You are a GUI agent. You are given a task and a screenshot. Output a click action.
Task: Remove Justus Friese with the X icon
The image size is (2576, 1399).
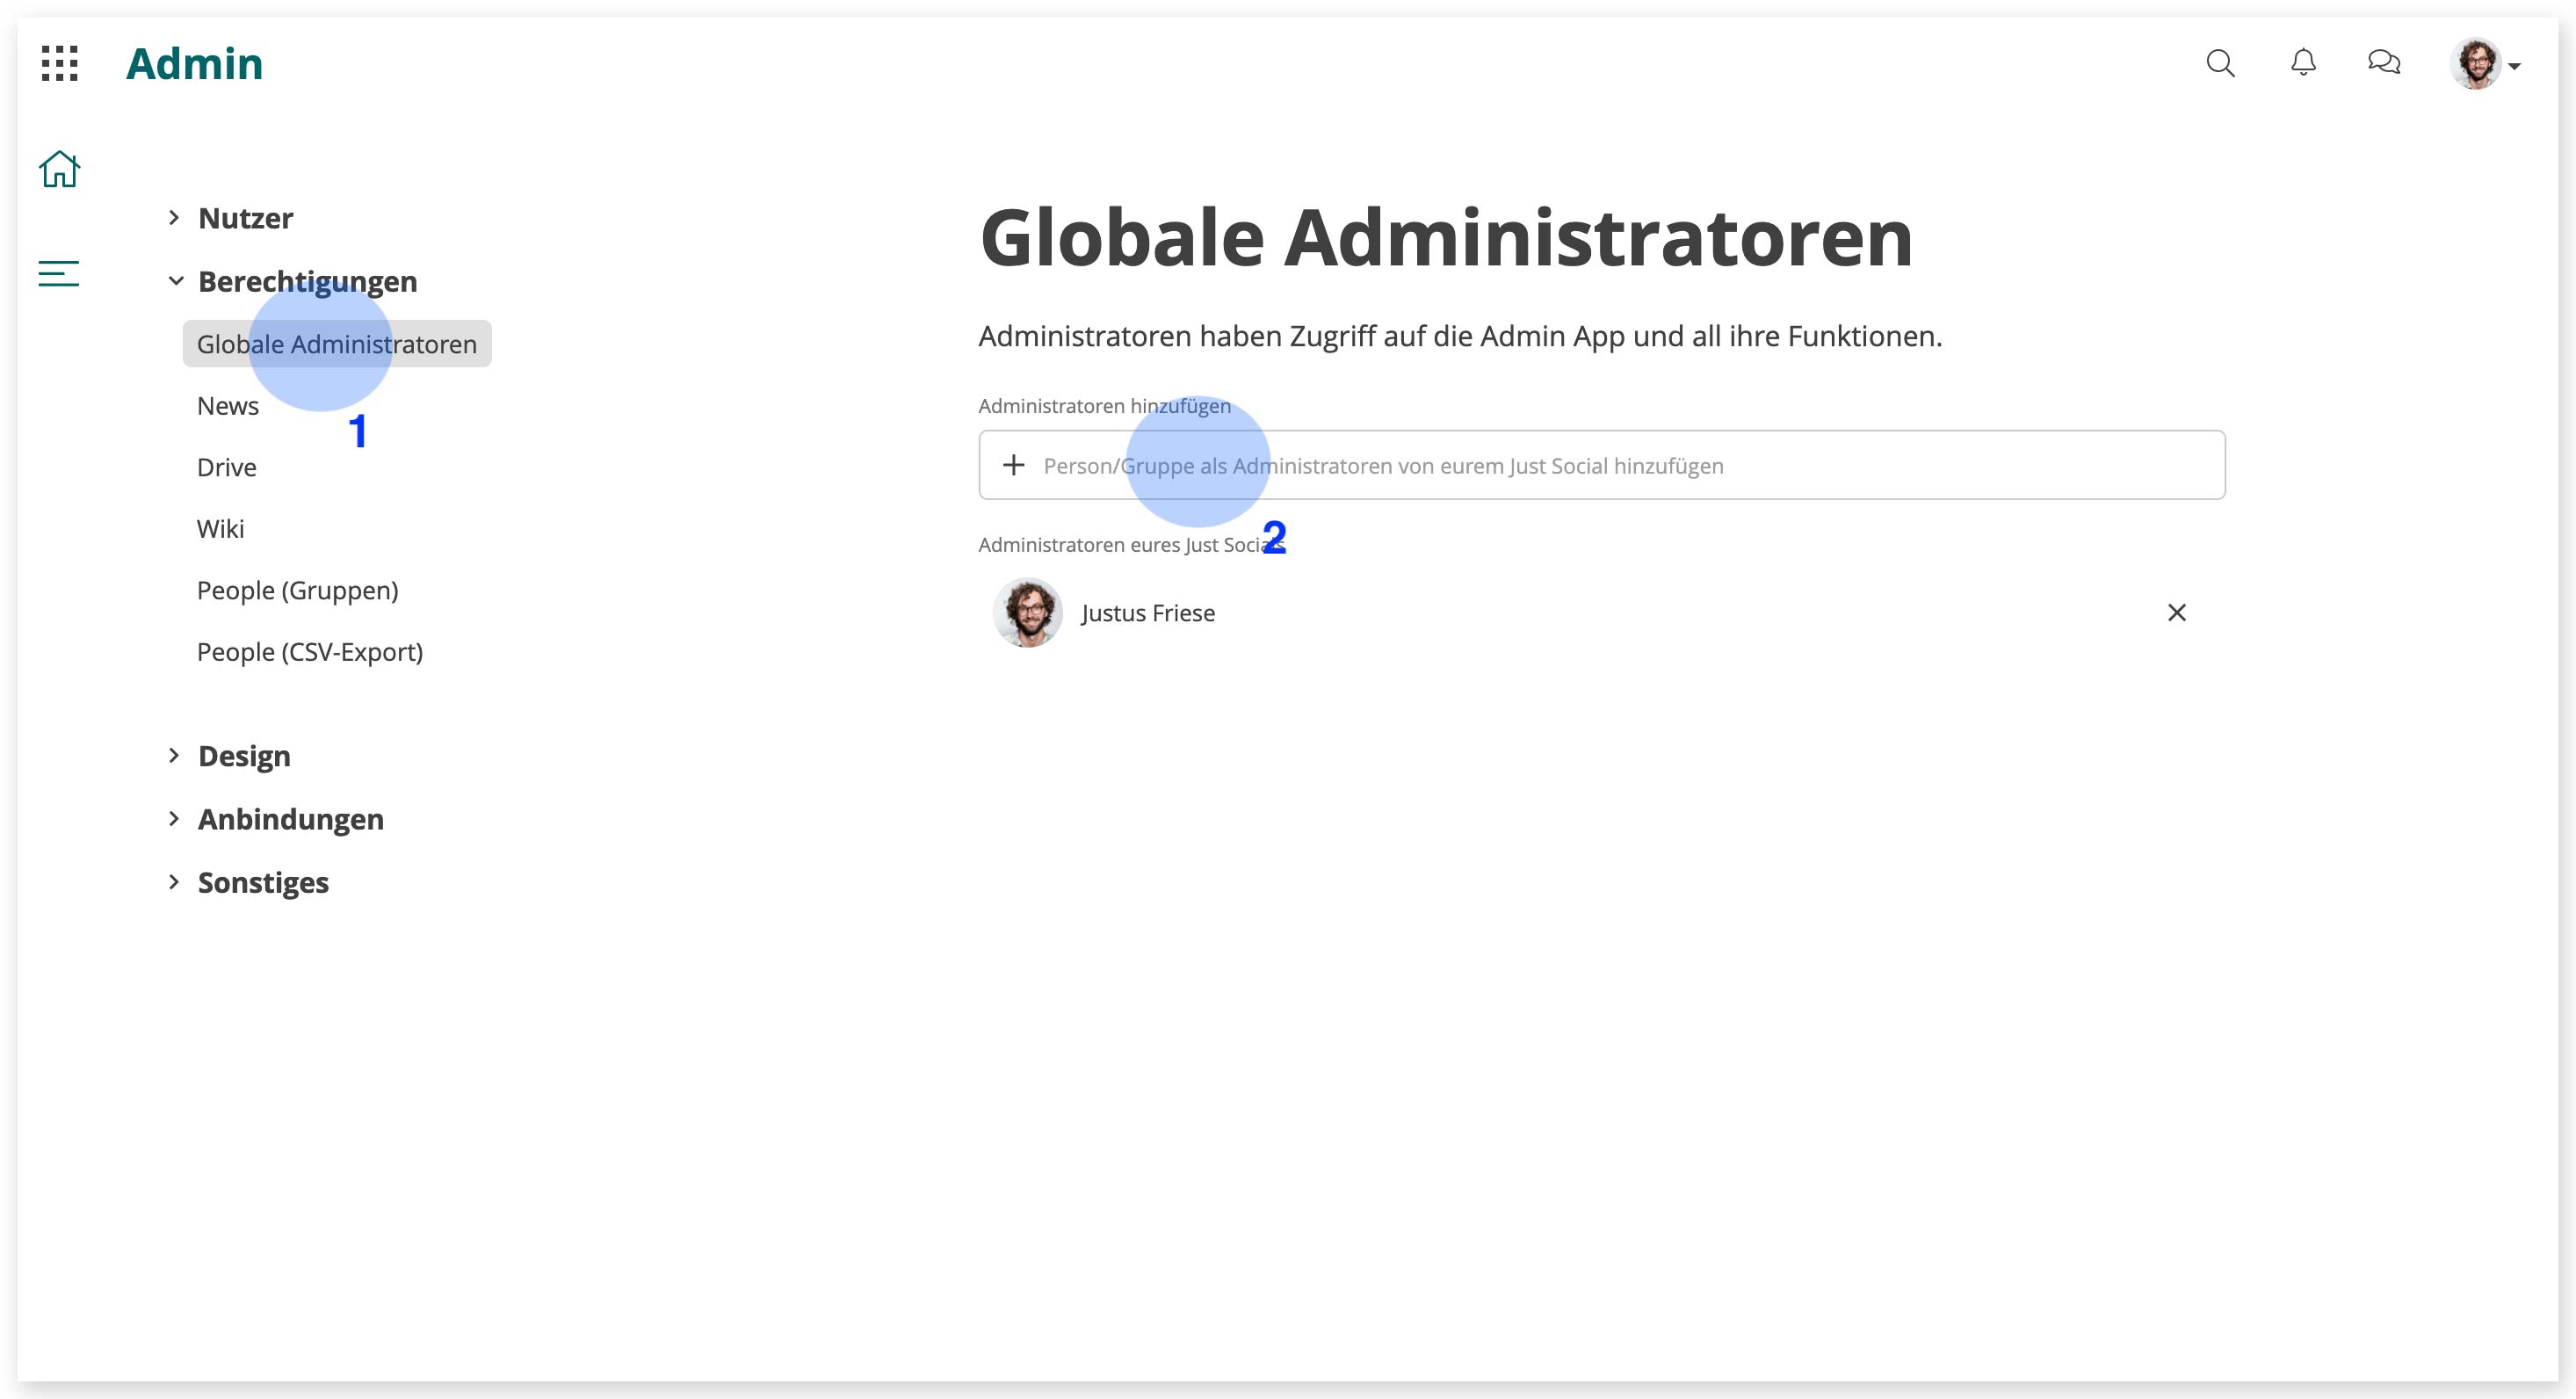pos(2177,612)
